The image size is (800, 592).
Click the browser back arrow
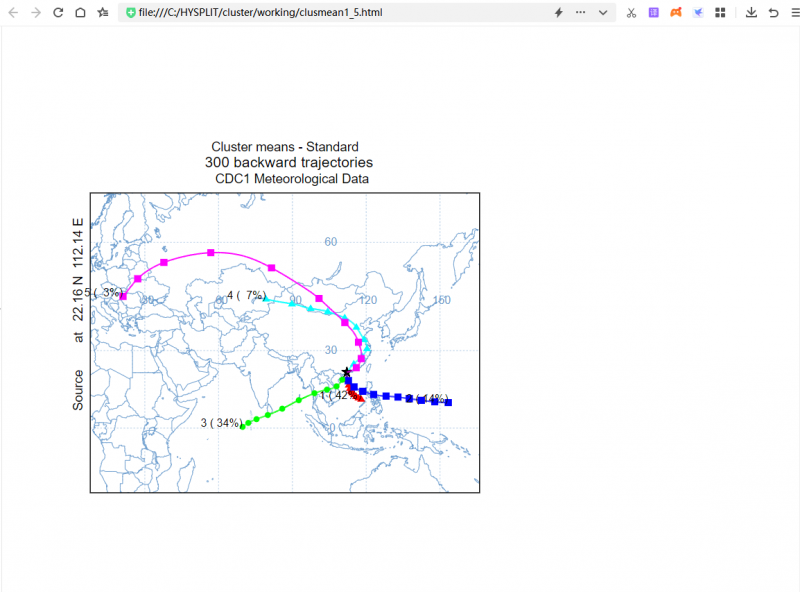coord(13,13)
